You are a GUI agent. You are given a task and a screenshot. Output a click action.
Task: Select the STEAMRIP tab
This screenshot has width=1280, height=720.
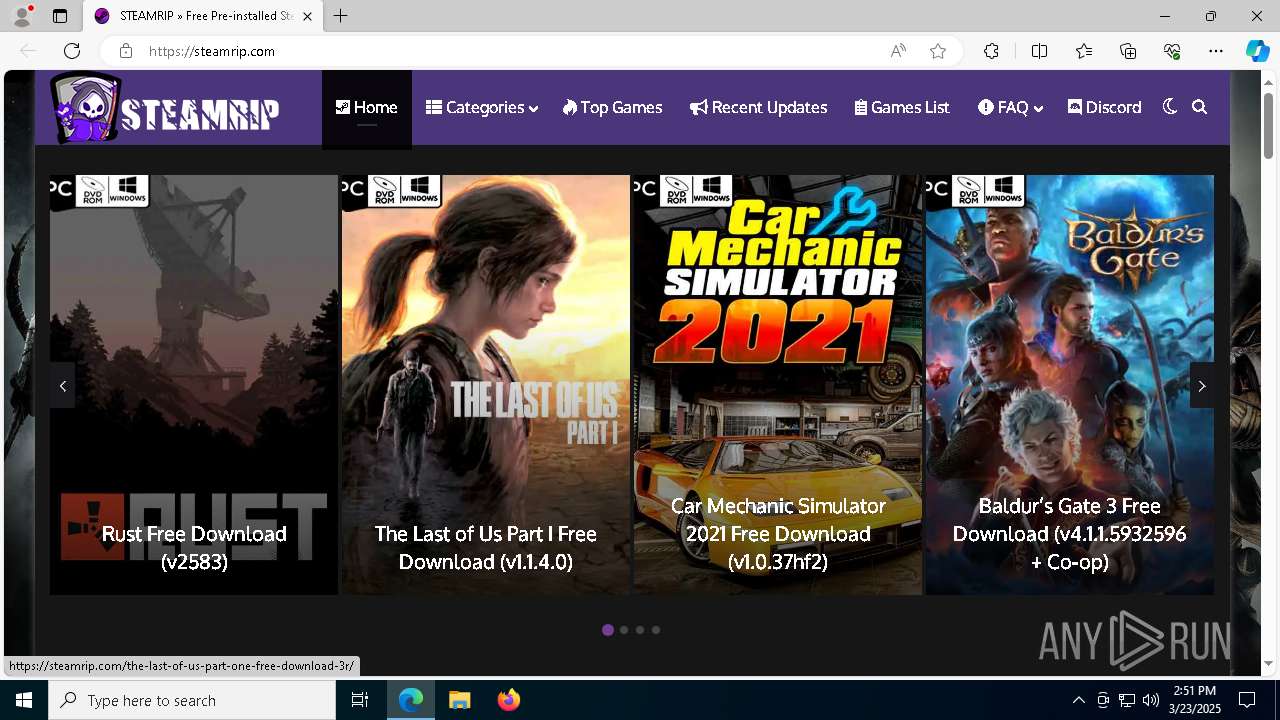point(204,16)
